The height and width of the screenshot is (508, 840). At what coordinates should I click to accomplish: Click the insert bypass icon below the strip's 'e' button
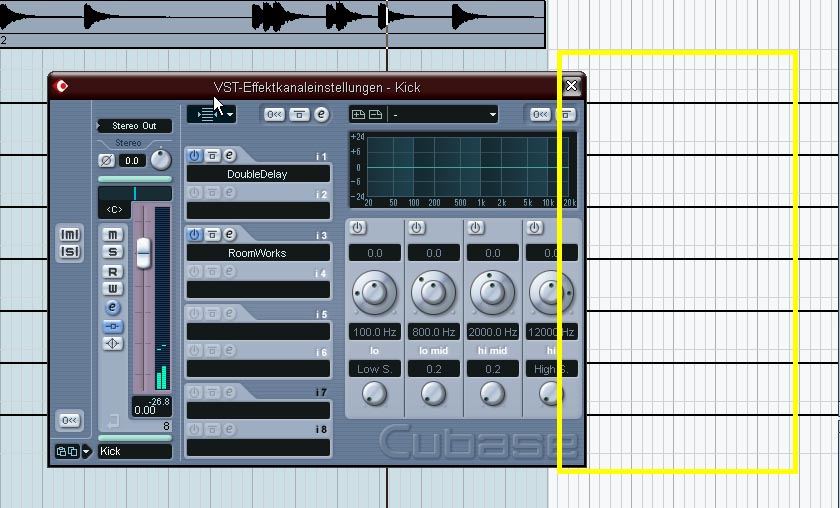coord(112,326)
